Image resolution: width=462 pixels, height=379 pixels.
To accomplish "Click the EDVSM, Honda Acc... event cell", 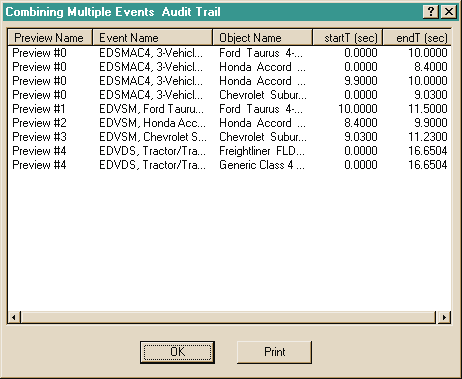I will 152,123.
